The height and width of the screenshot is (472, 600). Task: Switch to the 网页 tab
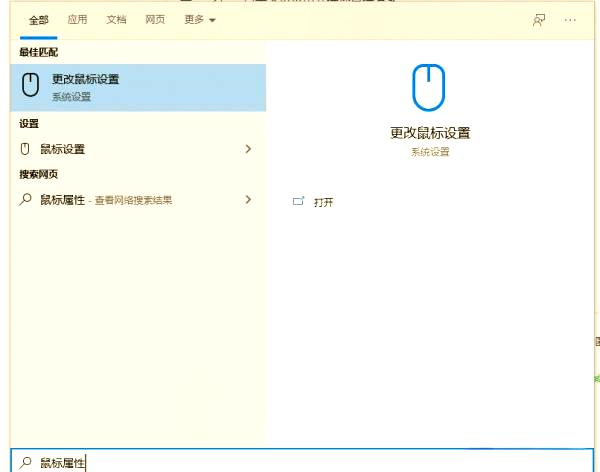[155, 19]
